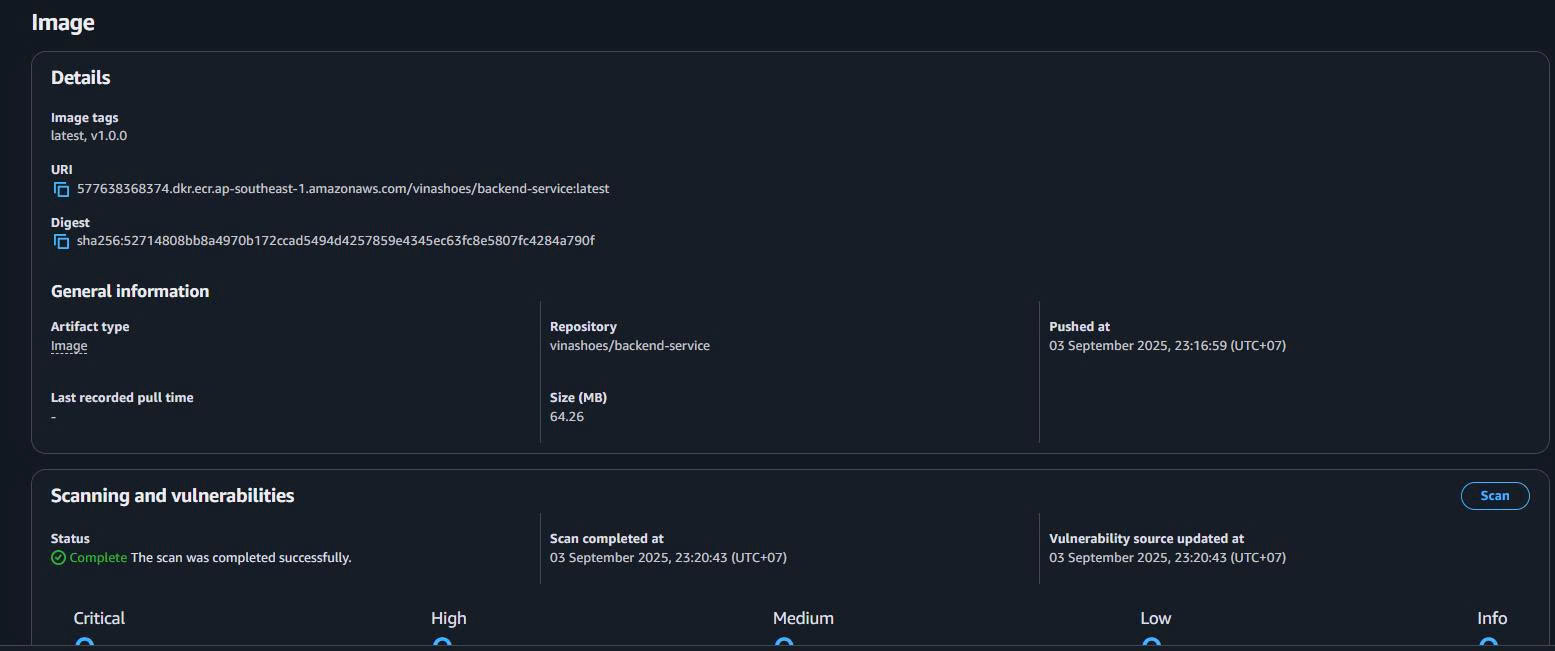
Task: Click the vinashoes/backend-service repository name
Action: (x=629, y=346)
